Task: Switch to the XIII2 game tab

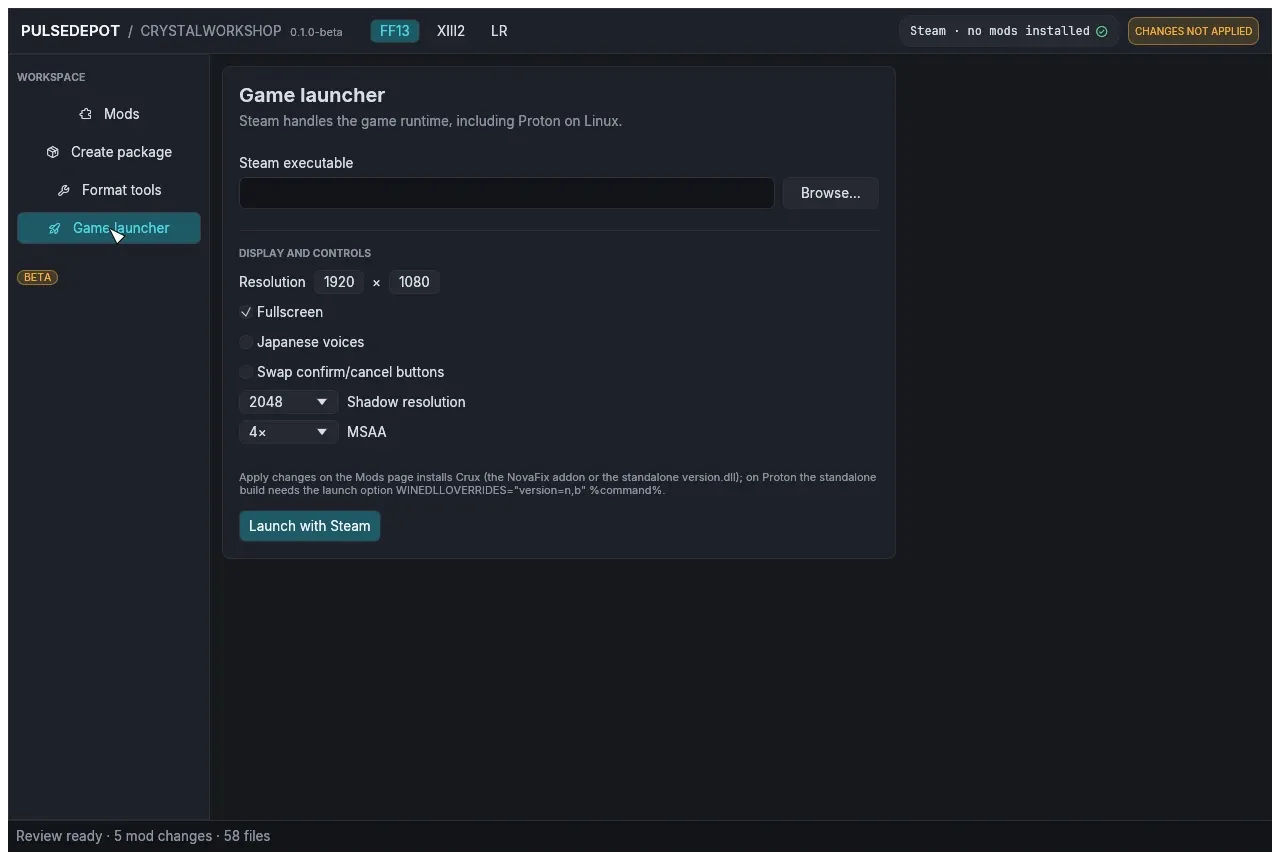Action: pyautogui.click(x=451, y=31)
